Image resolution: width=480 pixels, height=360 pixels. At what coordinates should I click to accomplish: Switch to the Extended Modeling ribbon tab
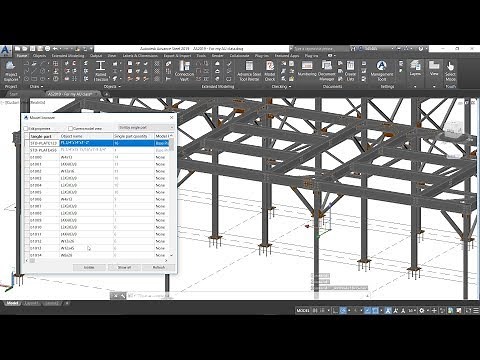(68, 56)
